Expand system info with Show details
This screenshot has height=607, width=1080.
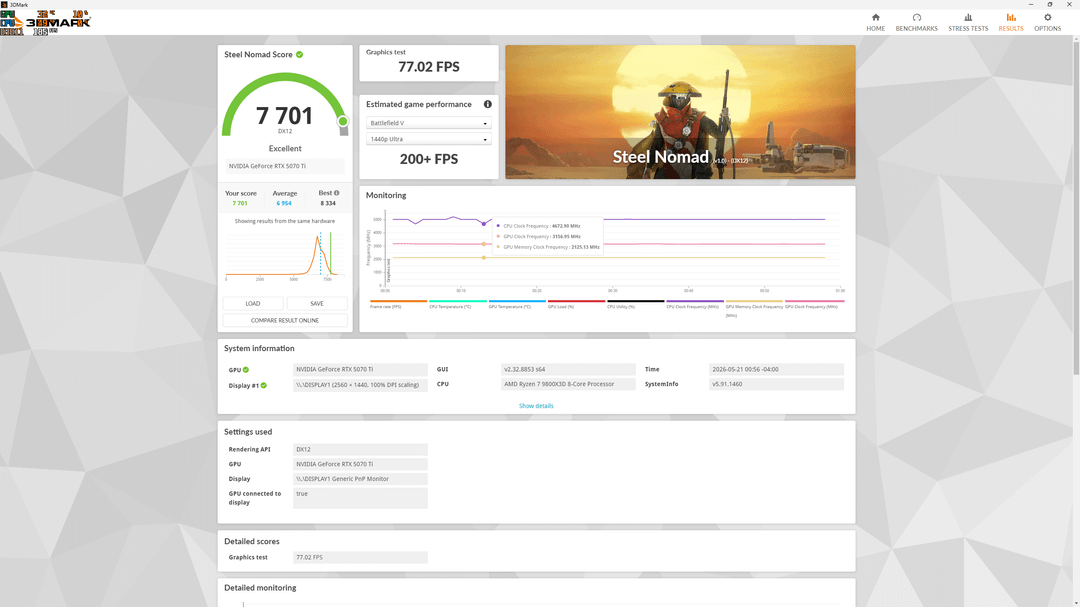[536, 406]
